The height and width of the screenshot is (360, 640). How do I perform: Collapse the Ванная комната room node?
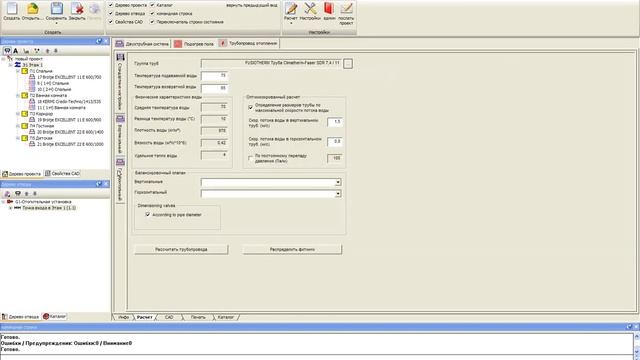[18, 95]
